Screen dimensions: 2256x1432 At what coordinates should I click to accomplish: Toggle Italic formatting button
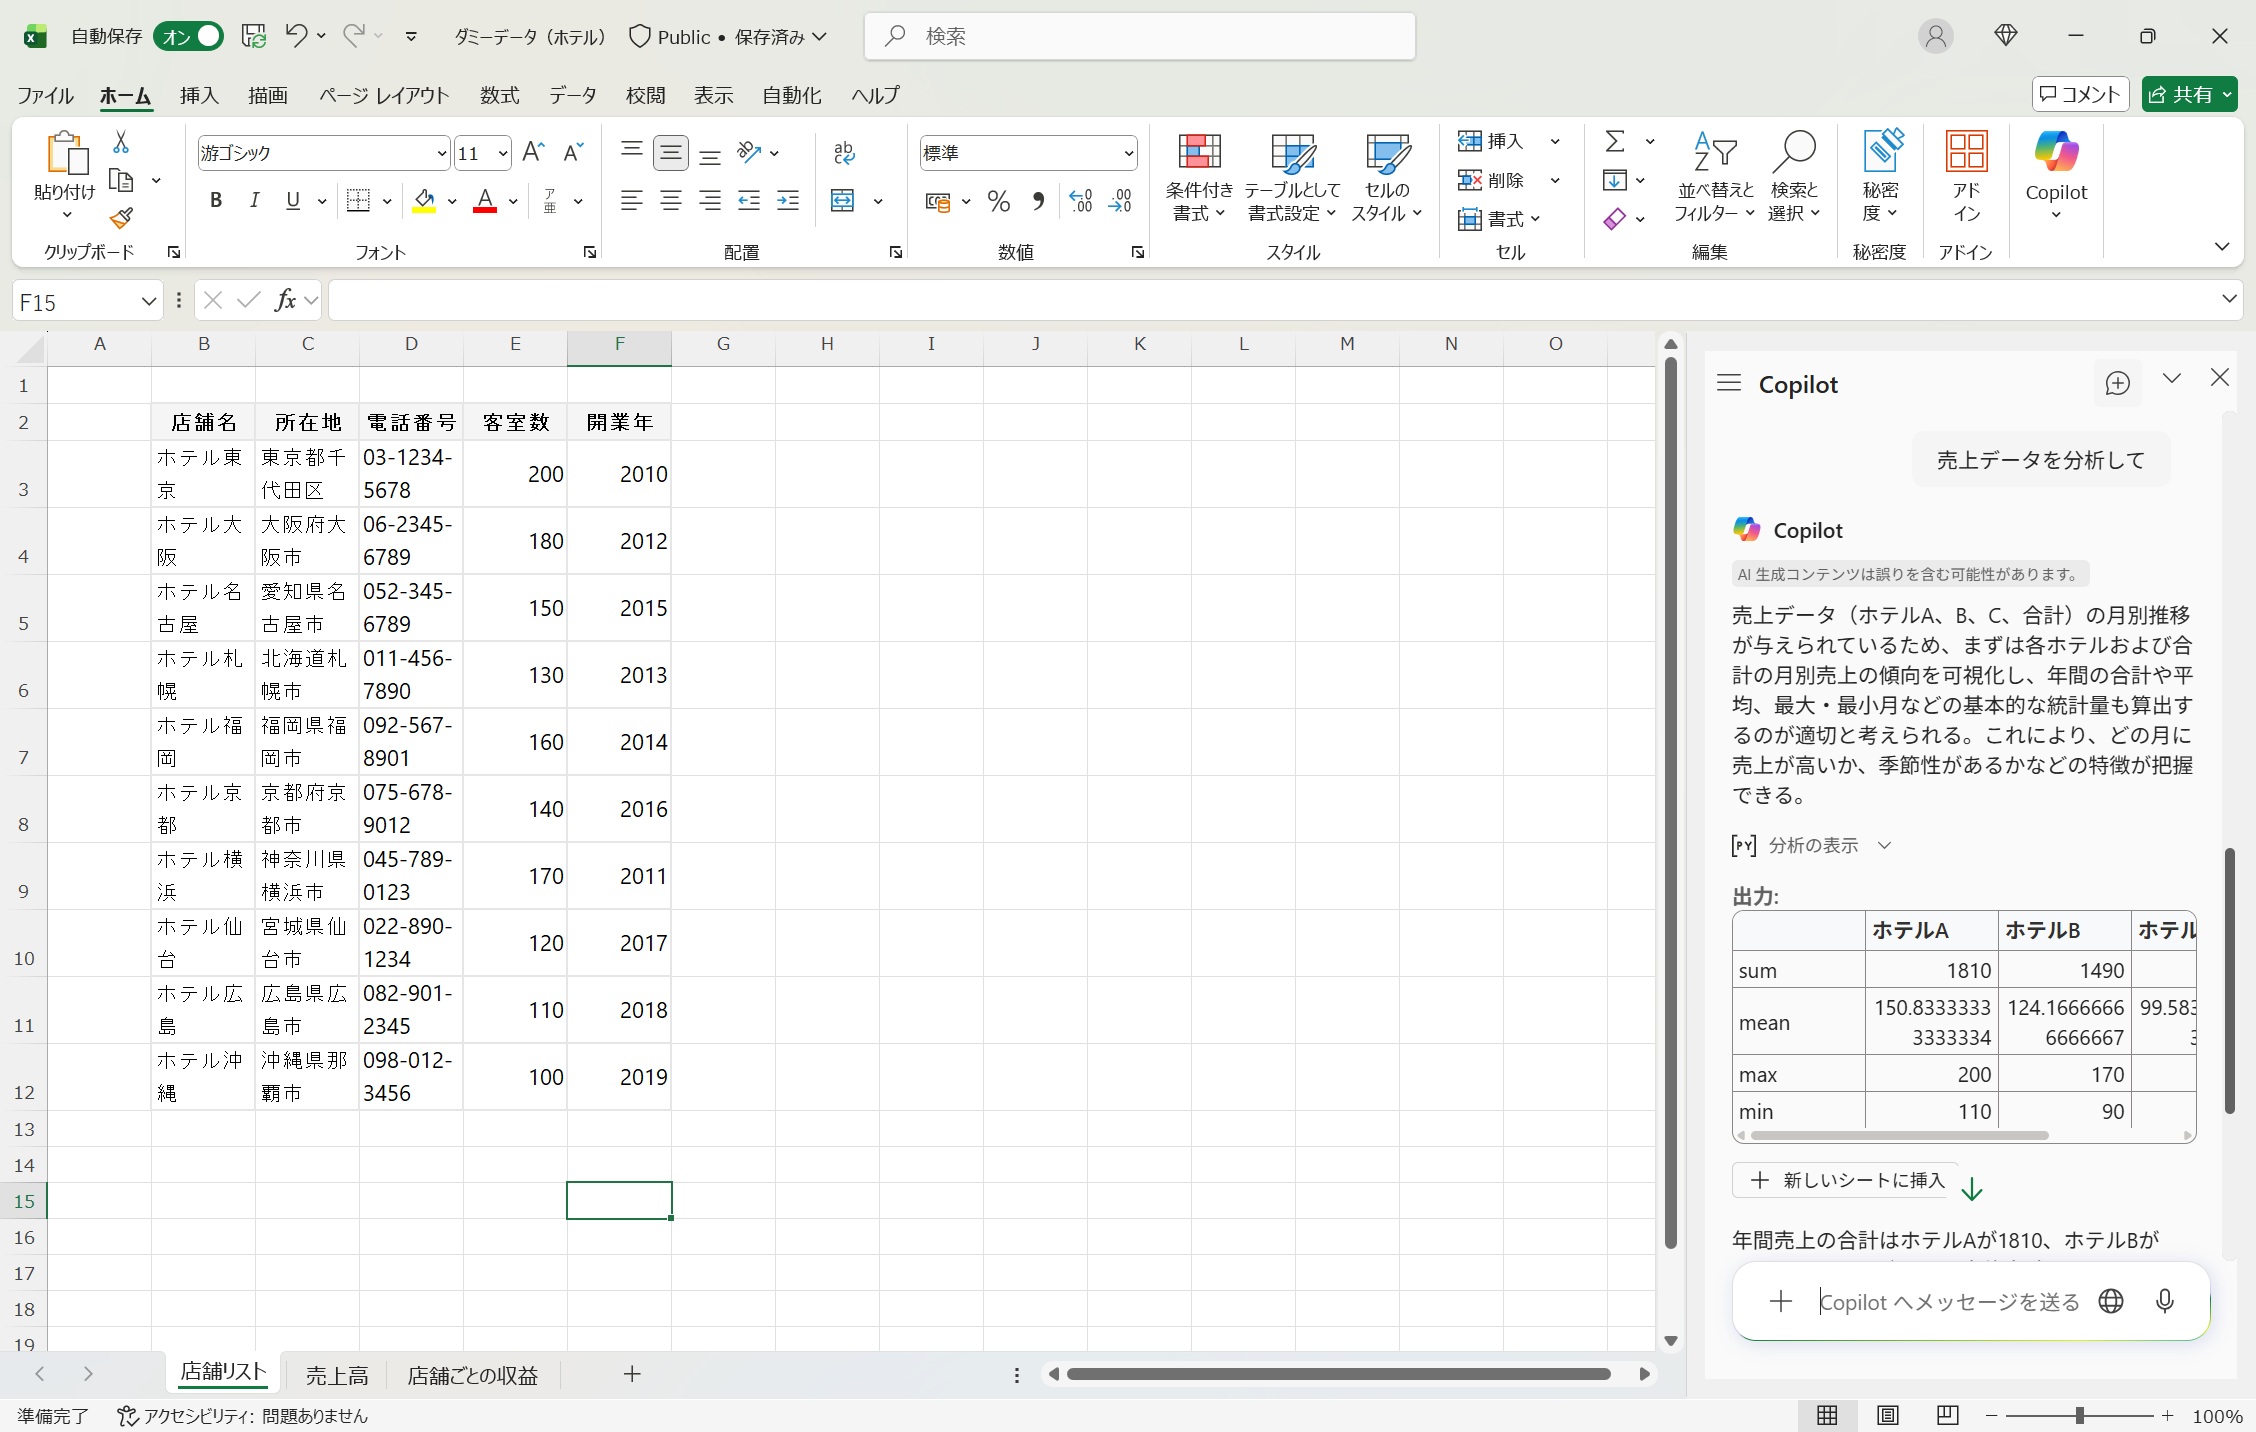tap(254, 201)
